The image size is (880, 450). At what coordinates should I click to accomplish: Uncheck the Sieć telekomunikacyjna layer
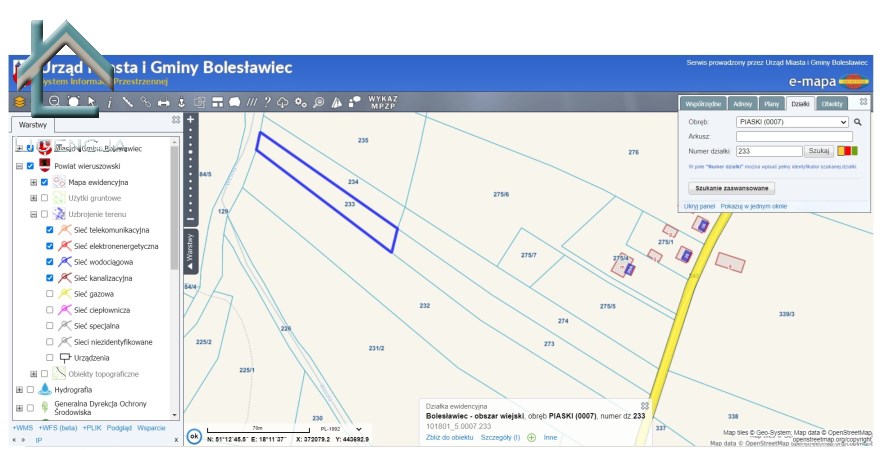tap(50, 230)
